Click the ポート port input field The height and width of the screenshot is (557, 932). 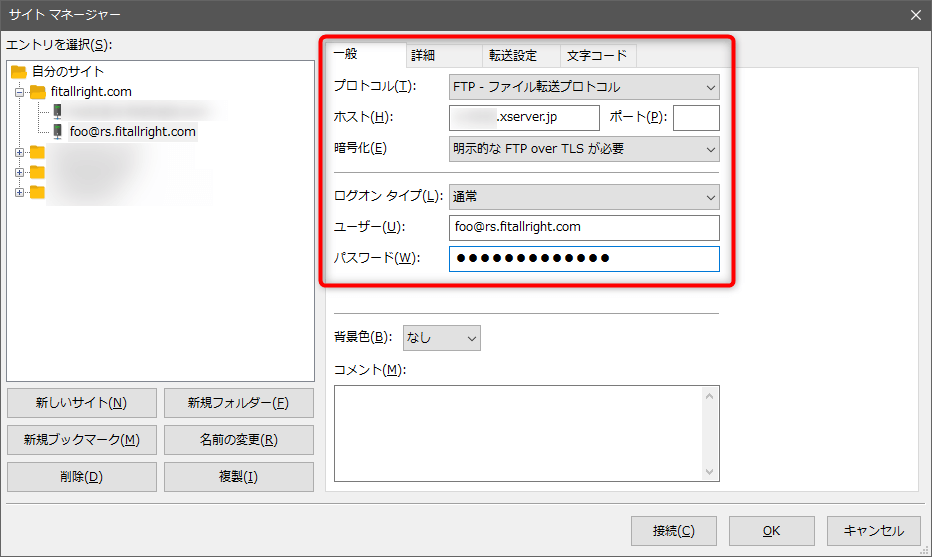[696, 118]
